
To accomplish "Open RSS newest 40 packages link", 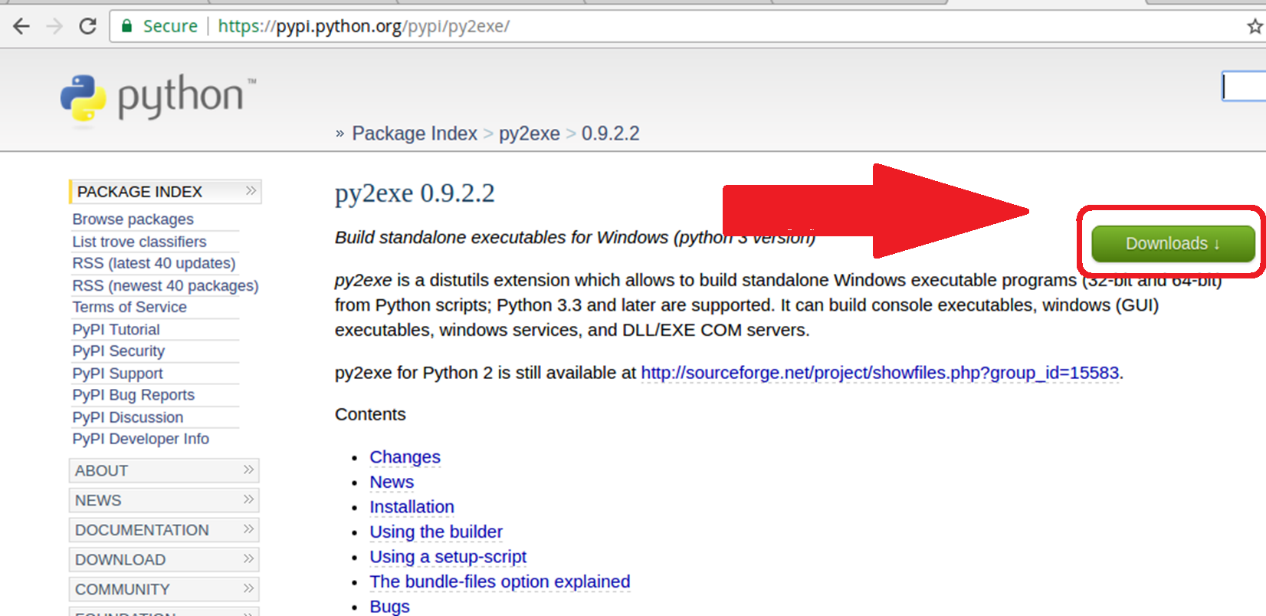I will [x=165, y=285].
